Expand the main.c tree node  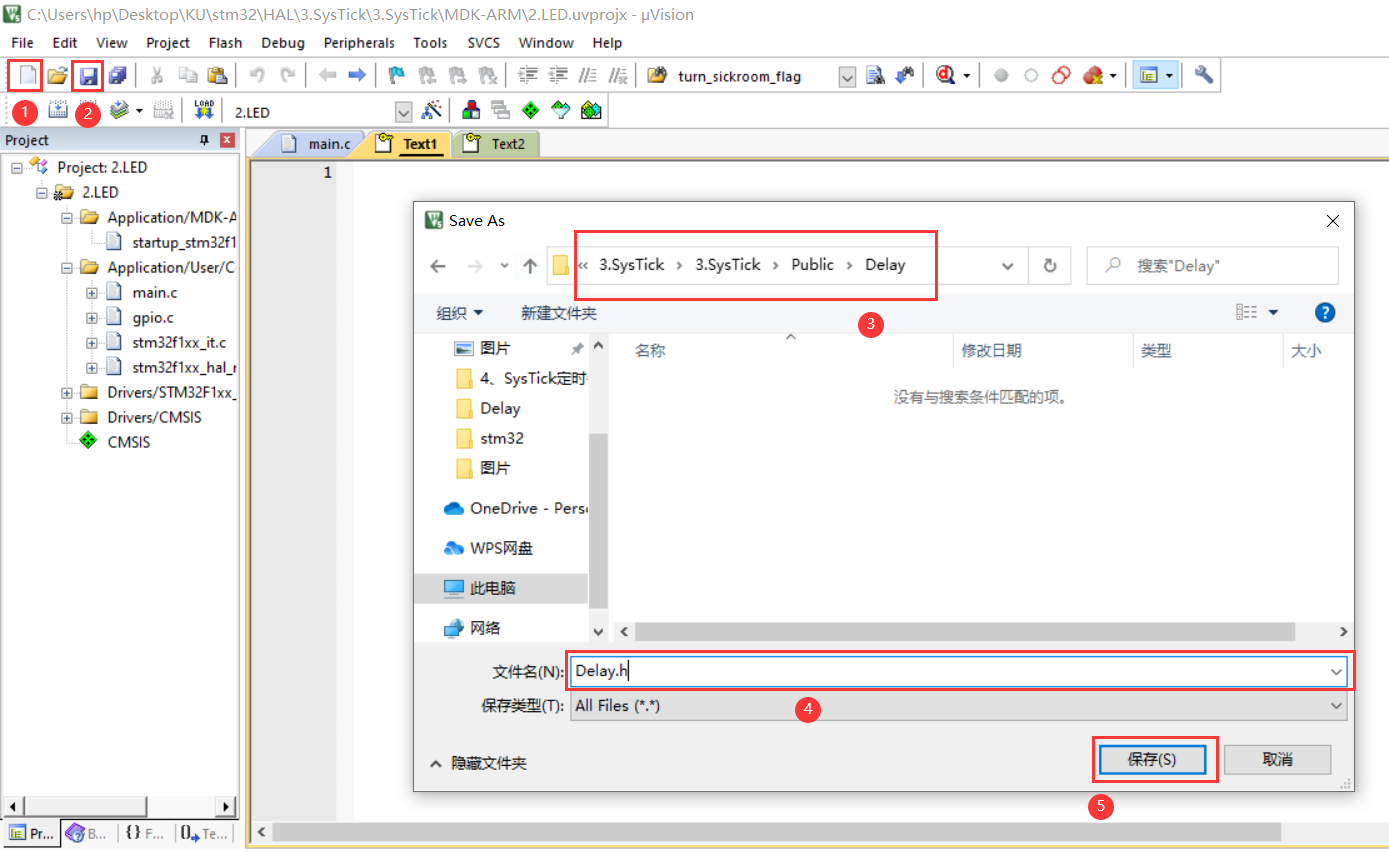tap(92, 293)
